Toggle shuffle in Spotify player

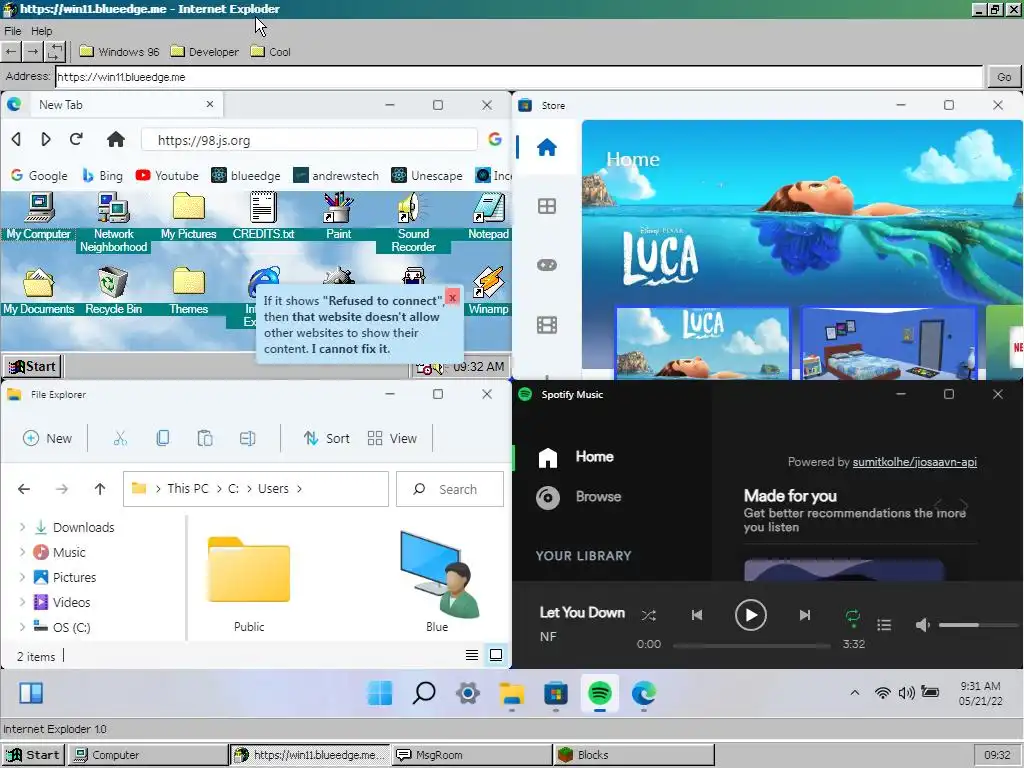(x=648, y=615)
